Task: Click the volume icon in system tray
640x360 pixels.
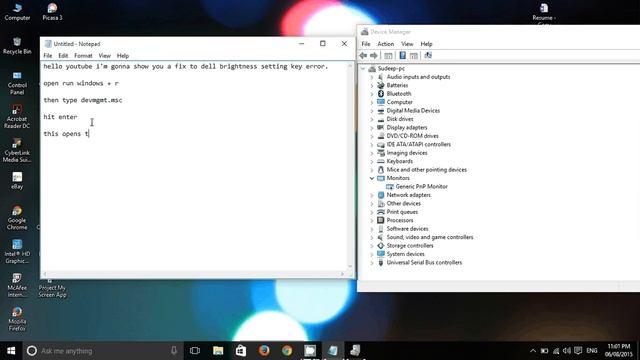Action: click(567, 351)
